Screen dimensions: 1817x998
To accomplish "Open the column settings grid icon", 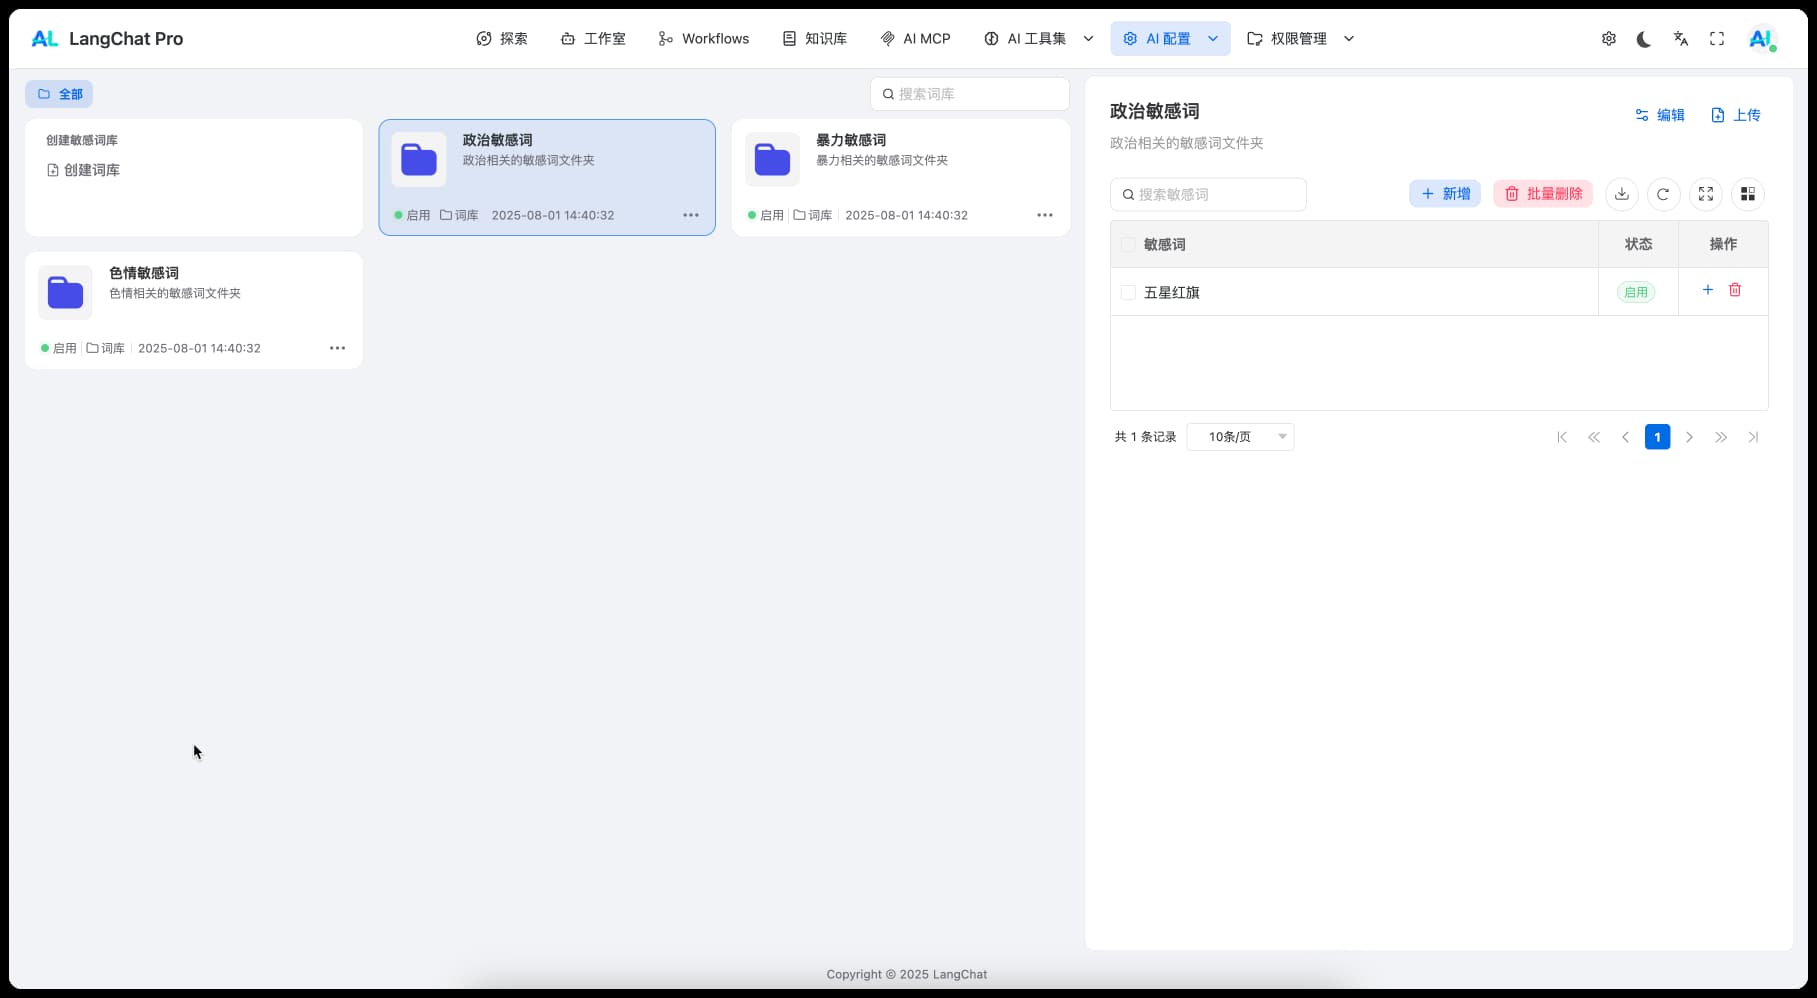I will pyautogui.click(x=1747, y=194).
